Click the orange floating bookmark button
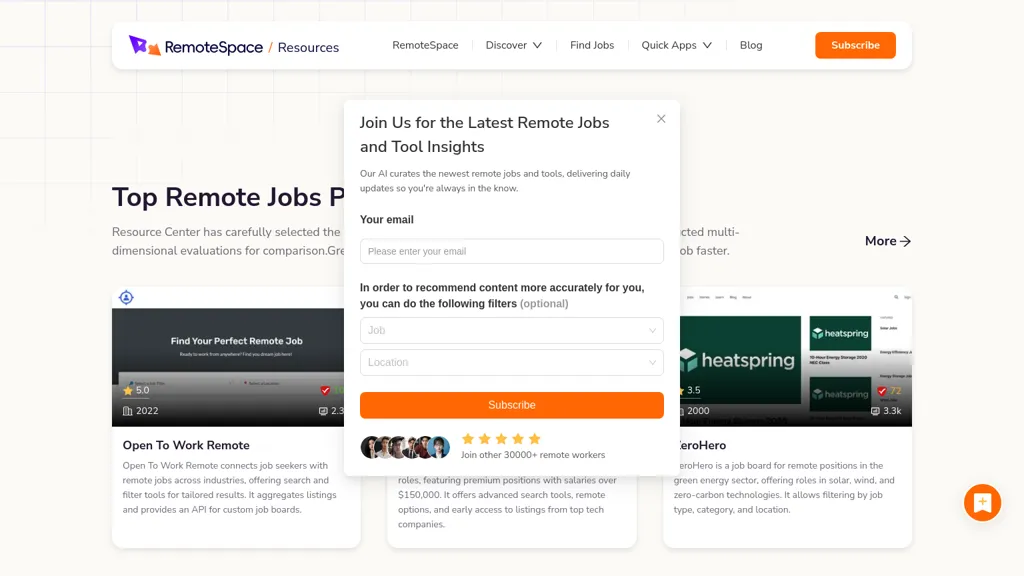 (x=982, y=503)
